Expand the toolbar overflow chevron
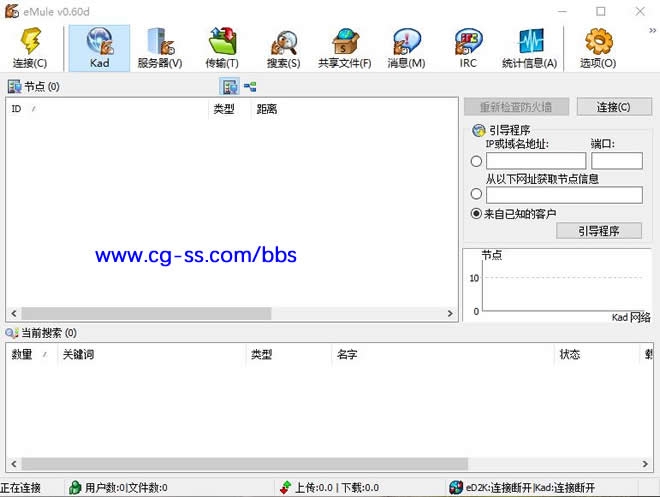Screen dimensions: 660x497 pyautogui.click(x=652, y=32)
